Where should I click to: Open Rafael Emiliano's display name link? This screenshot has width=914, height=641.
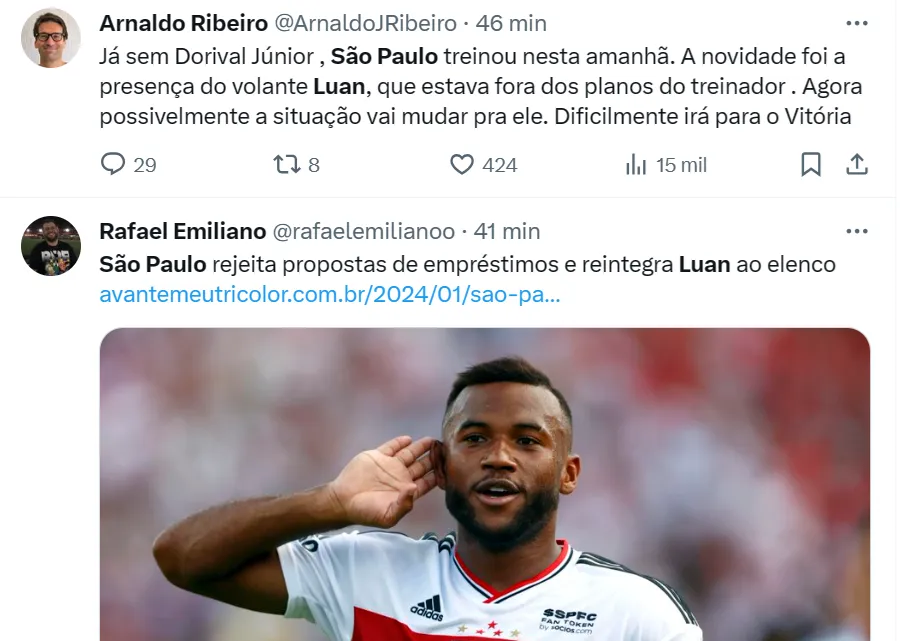(x=182, y=231)
